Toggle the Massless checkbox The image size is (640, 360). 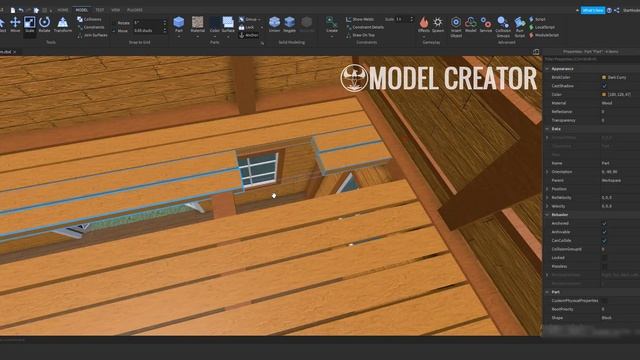pyautogui.click(x=604, y=266)
